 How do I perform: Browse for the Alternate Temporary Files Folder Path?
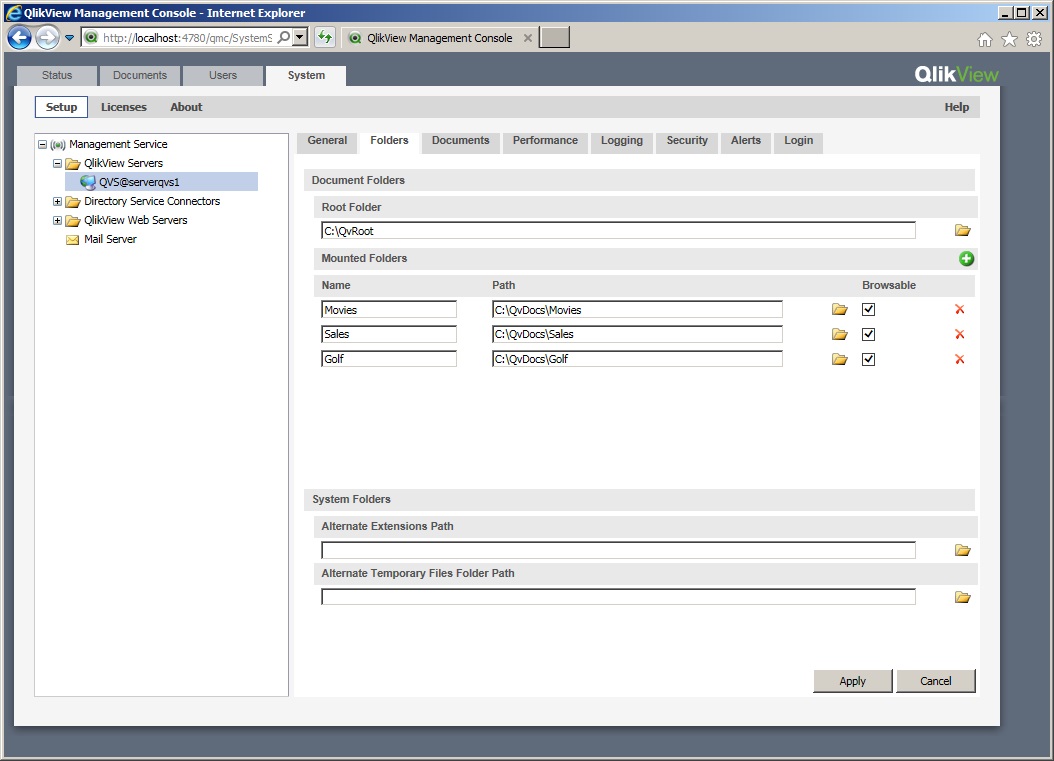click(961, 596)
